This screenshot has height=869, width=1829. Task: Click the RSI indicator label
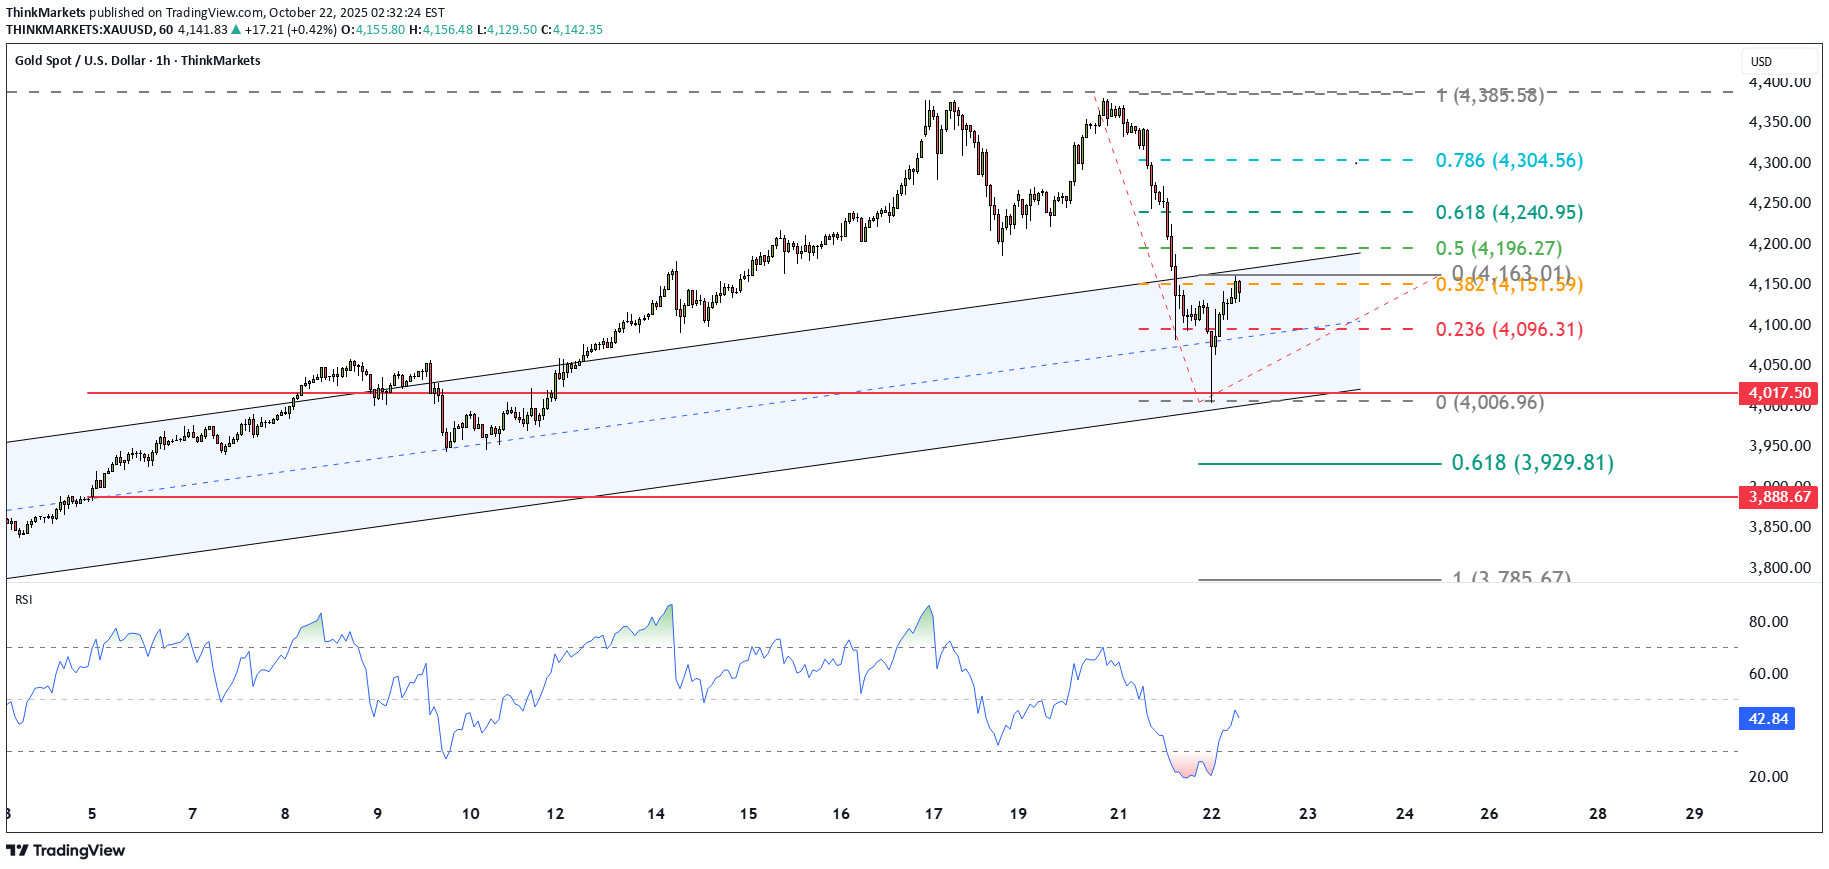click(24, 600)
